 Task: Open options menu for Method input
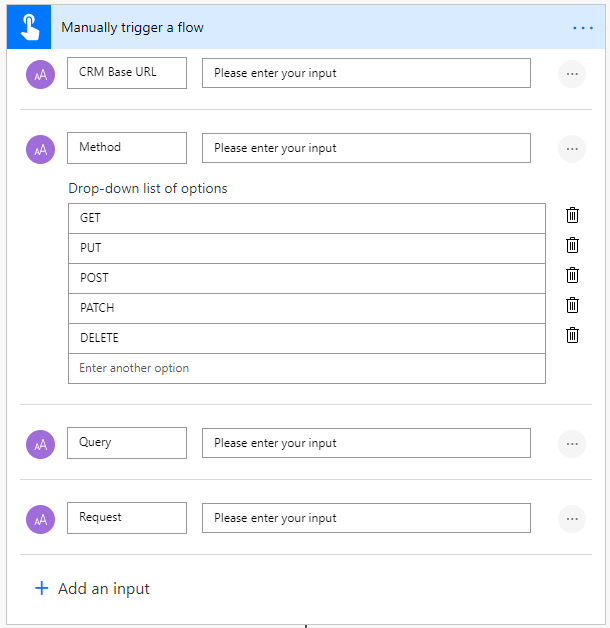pyautogui.click(x=572, y=149)
